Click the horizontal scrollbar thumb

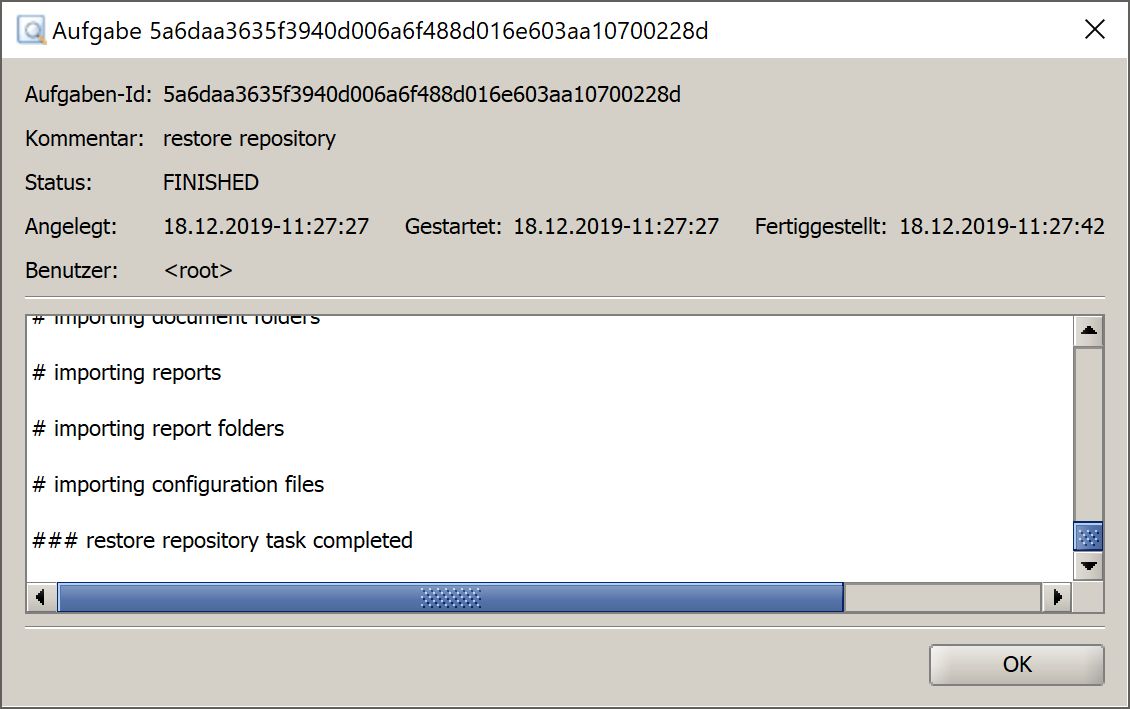(450, 597)
